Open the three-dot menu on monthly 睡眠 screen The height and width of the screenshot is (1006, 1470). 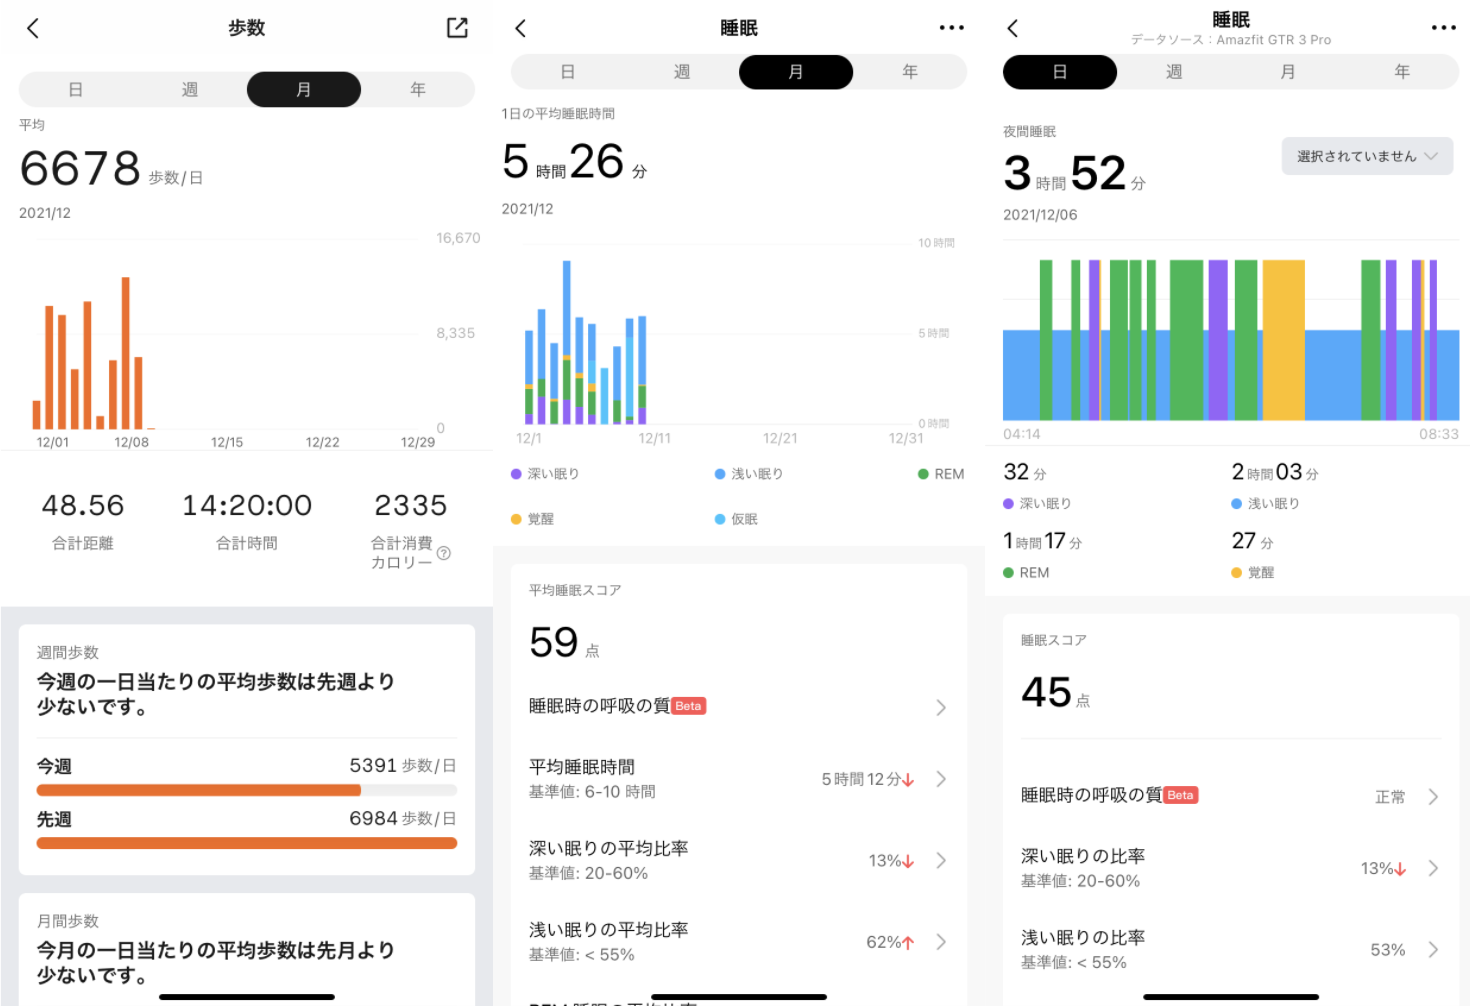tap(952, 28)
